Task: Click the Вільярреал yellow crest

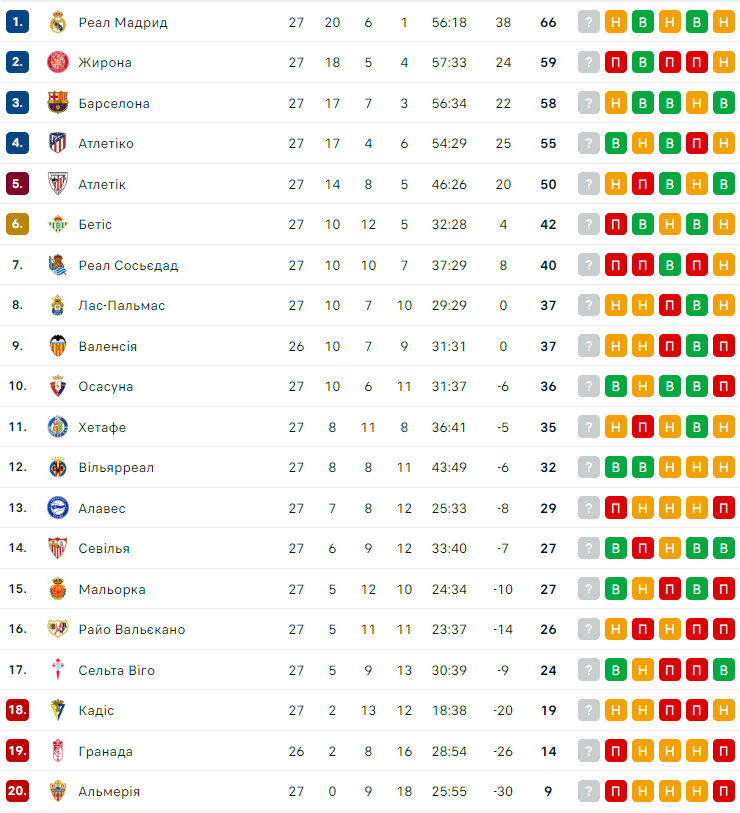Action: [x=57, y=467]
